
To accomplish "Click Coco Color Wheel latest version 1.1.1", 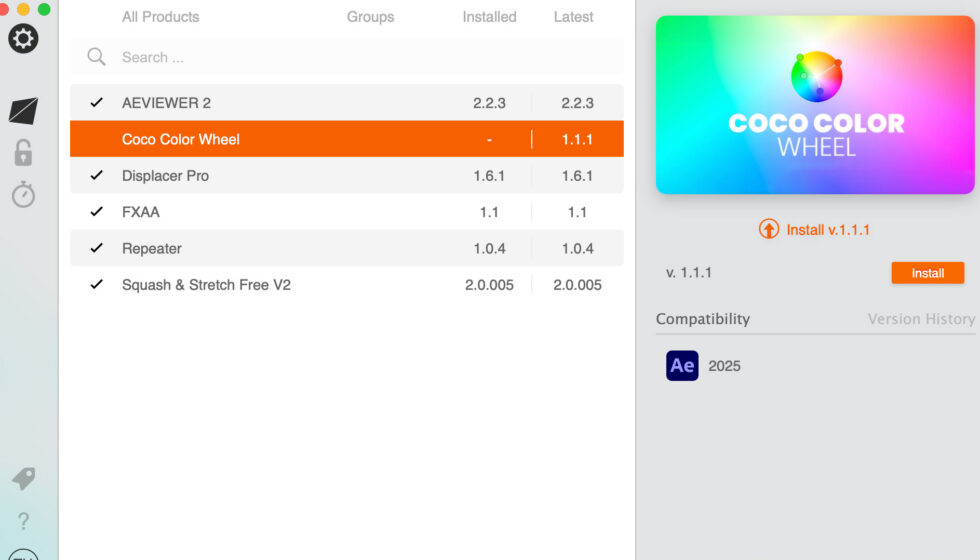I will (x=577, y=139).
